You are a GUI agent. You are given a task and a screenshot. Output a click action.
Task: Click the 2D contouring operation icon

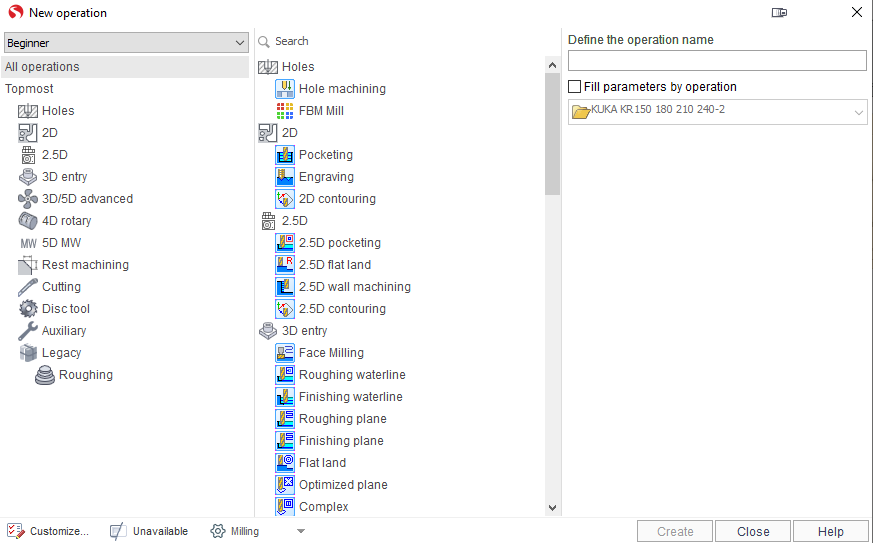[285, 199]
